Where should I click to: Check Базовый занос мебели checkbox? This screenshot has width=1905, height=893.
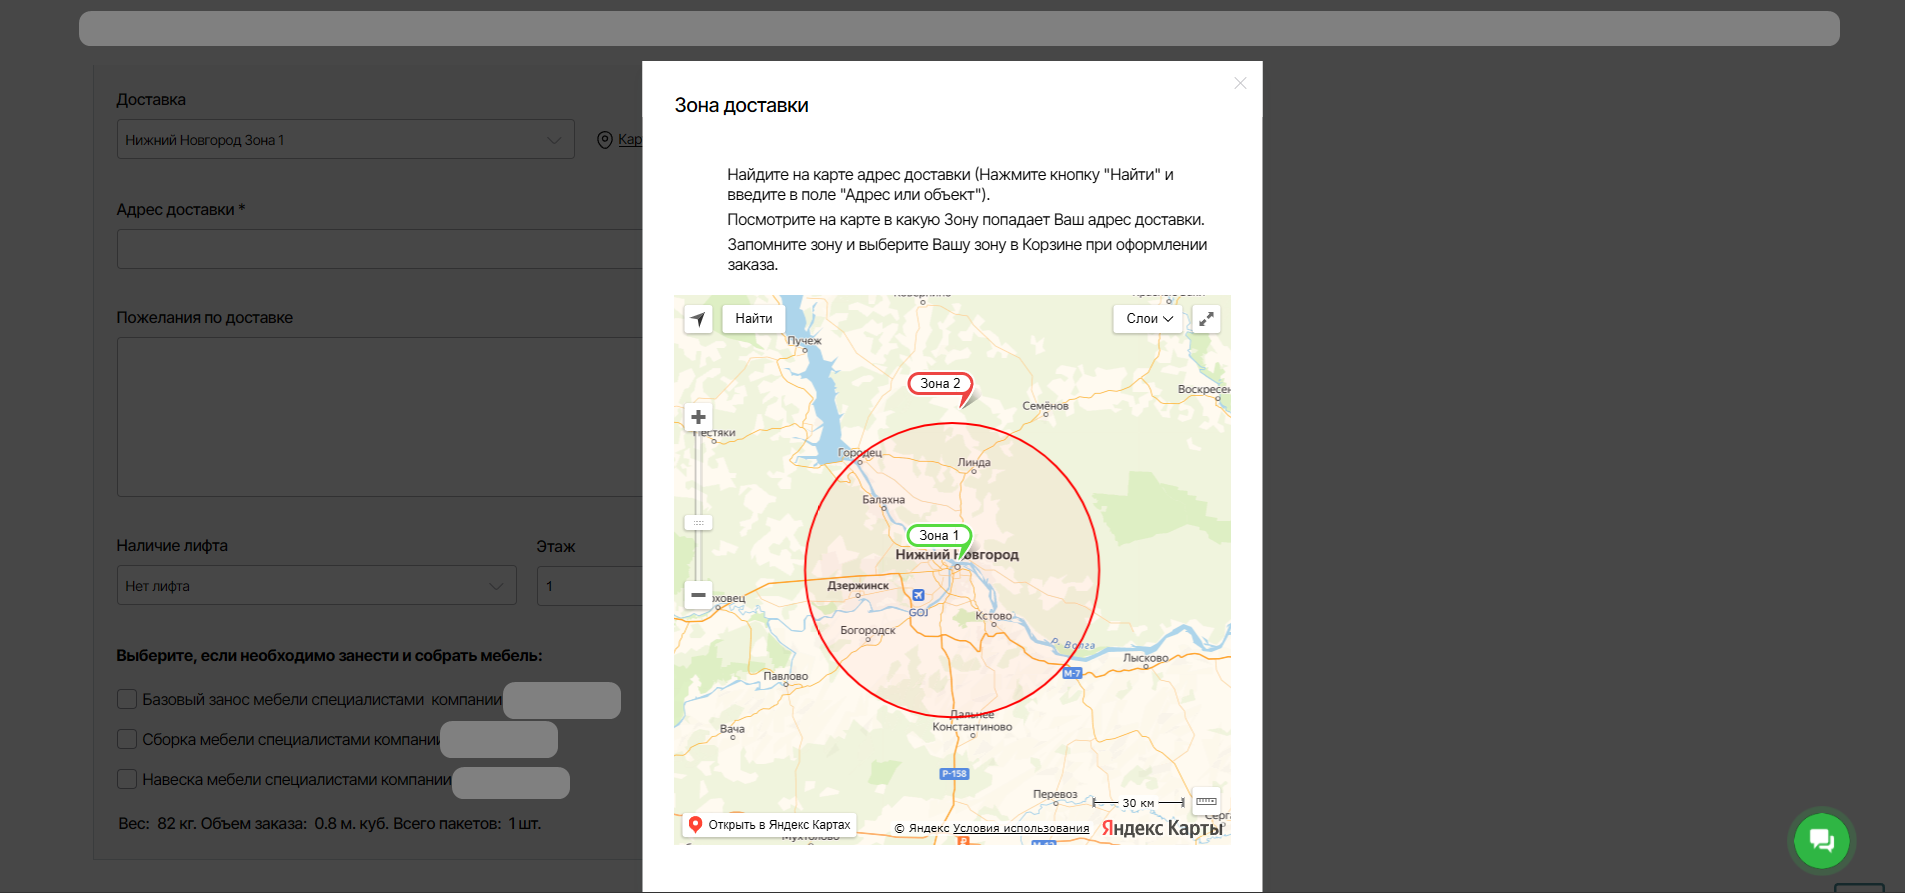click(127, 699)
